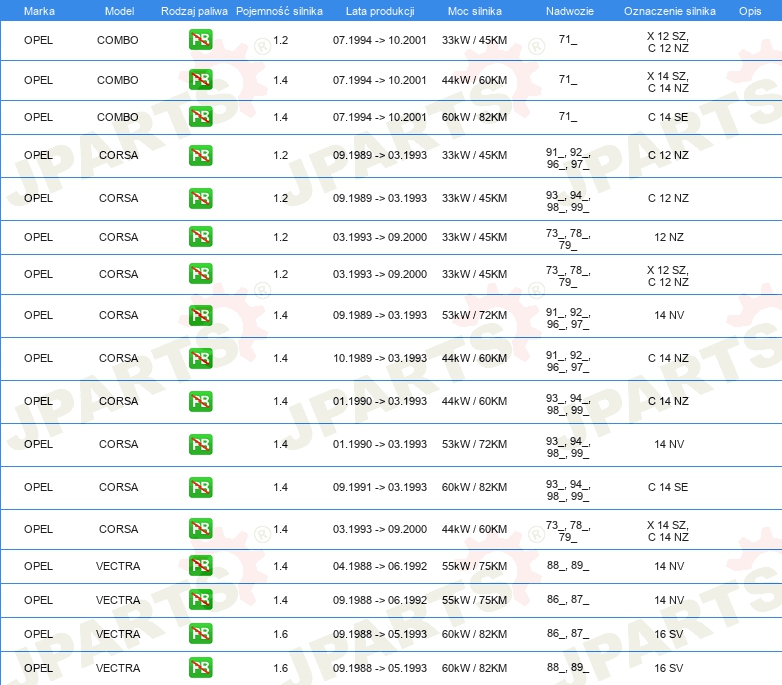Click 53kW / 72KM in the 09.1989 CORSA row
782x685 pixels.
click(474, 315)
